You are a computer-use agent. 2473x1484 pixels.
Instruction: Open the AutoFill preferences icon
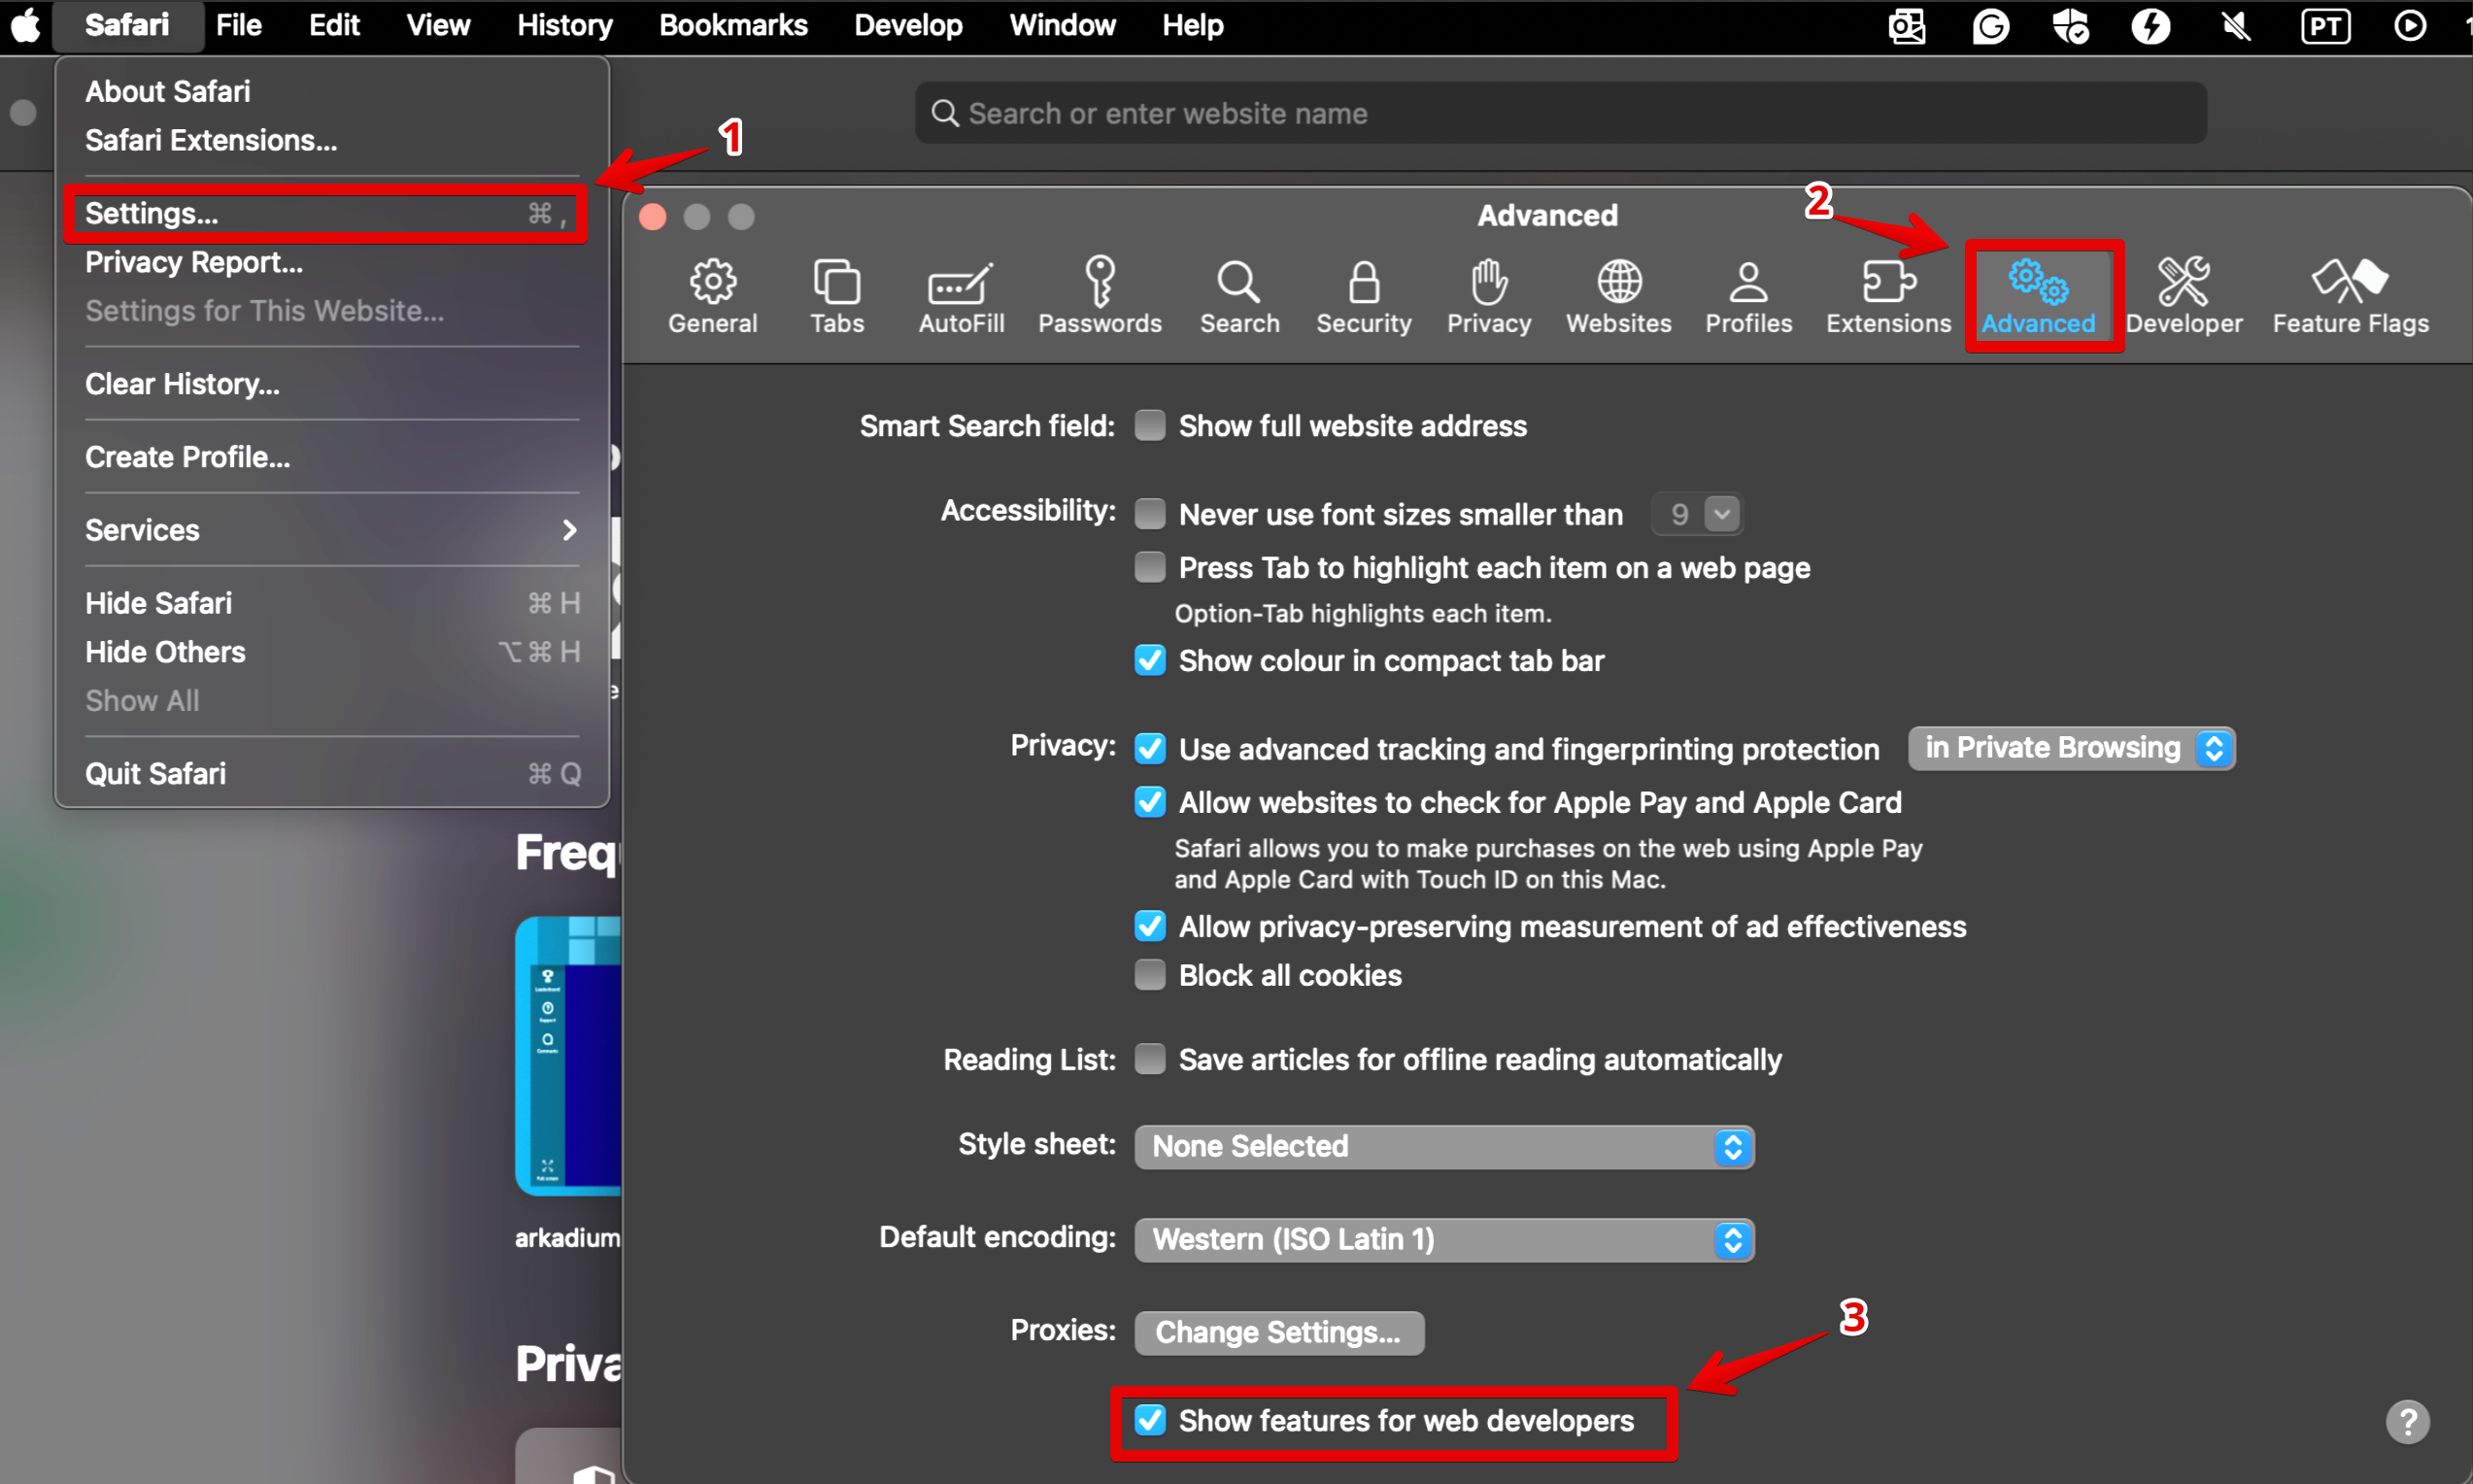pyautogui.click(x=960, y=296)
